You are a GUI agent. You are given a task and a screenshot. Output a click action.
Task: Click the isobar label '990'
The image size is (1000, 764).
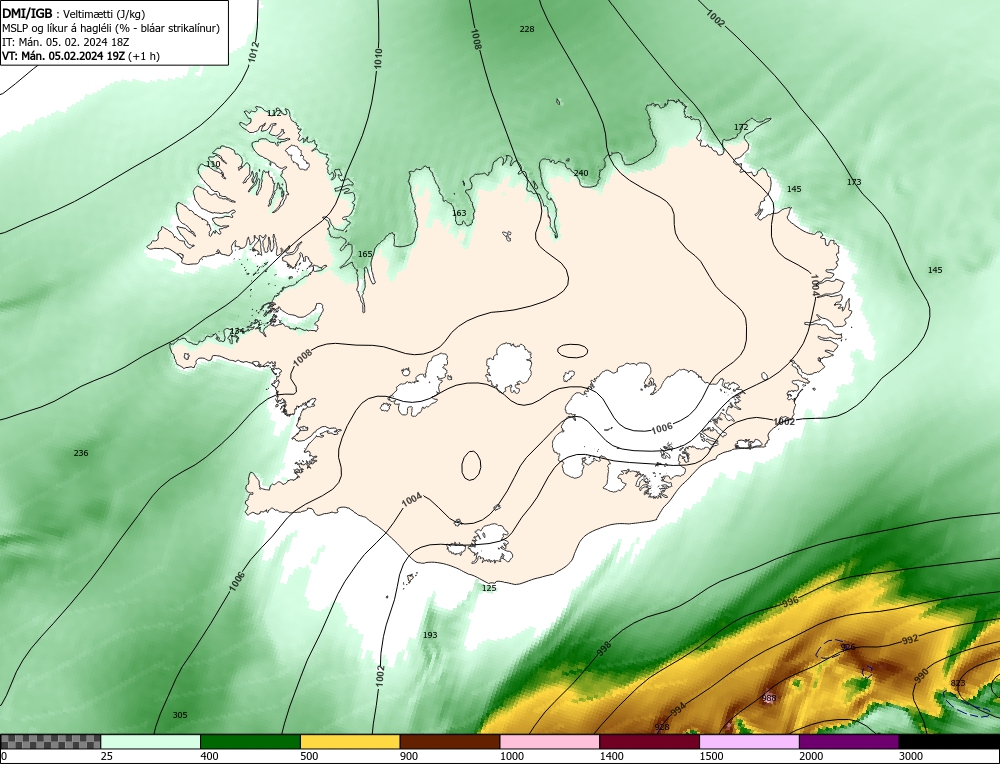[921, 676]
